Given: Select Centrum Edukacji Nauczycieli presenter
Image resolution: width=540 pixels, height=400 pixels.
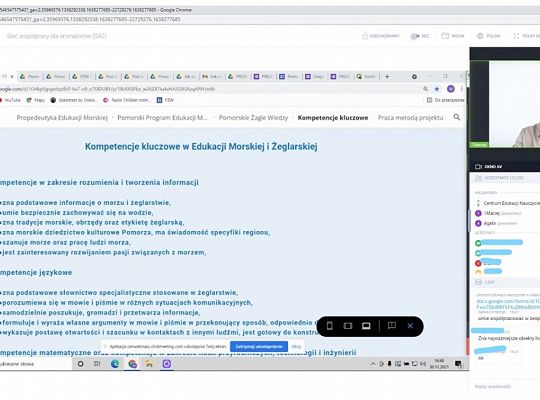Looking at the screenshot, I should tap(508, 203).
